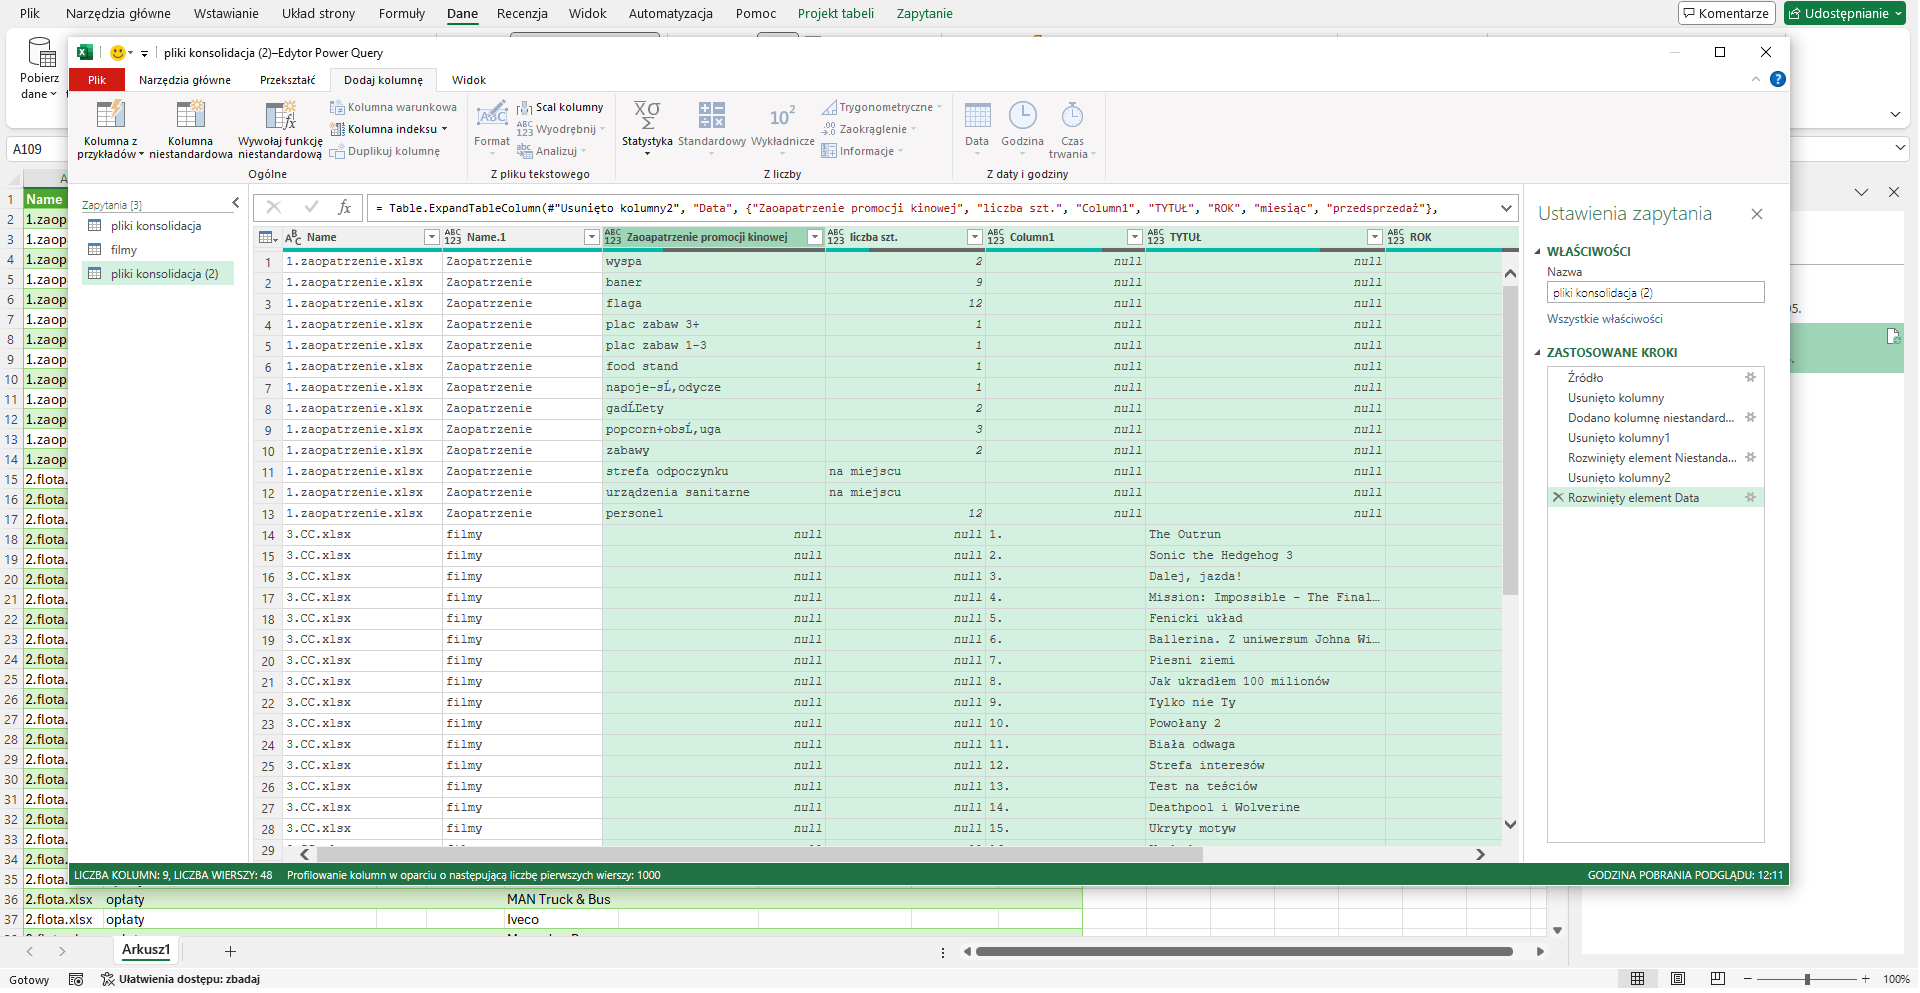The image size is (1920, 993).
Task: Expand the formula bar with its chevron
Action: coord(1507,208)
